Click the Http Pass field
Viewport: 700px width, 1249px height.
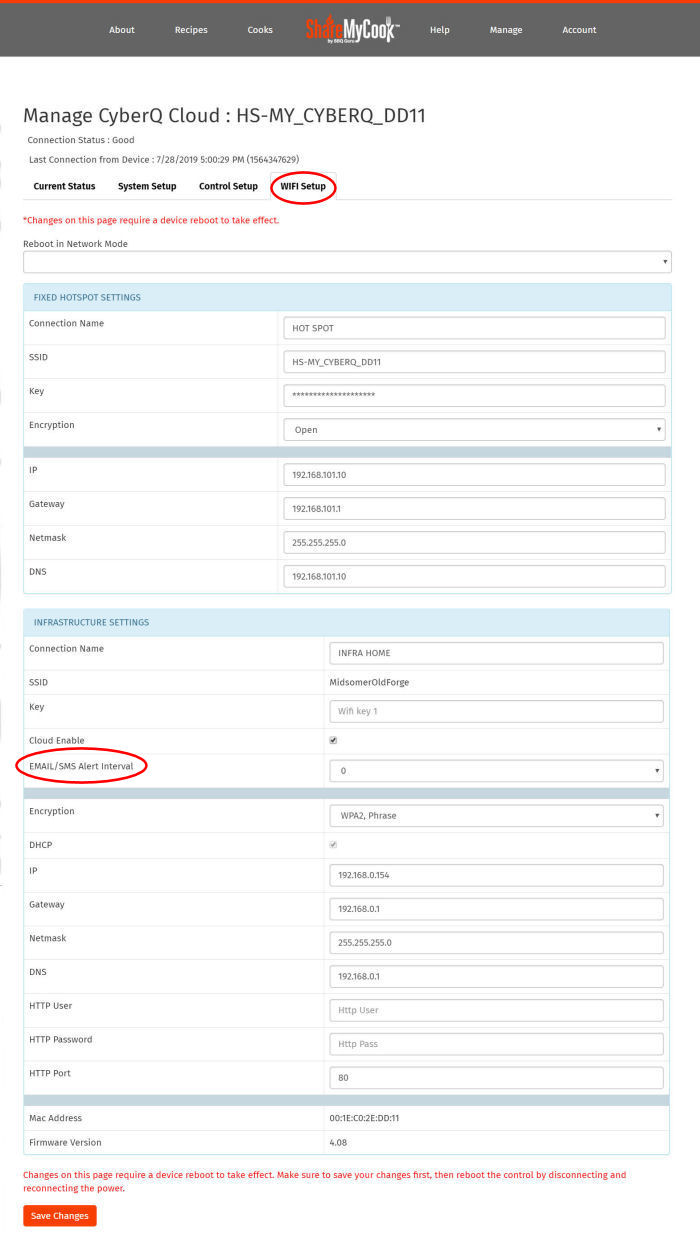click(x=496, y=1044)
